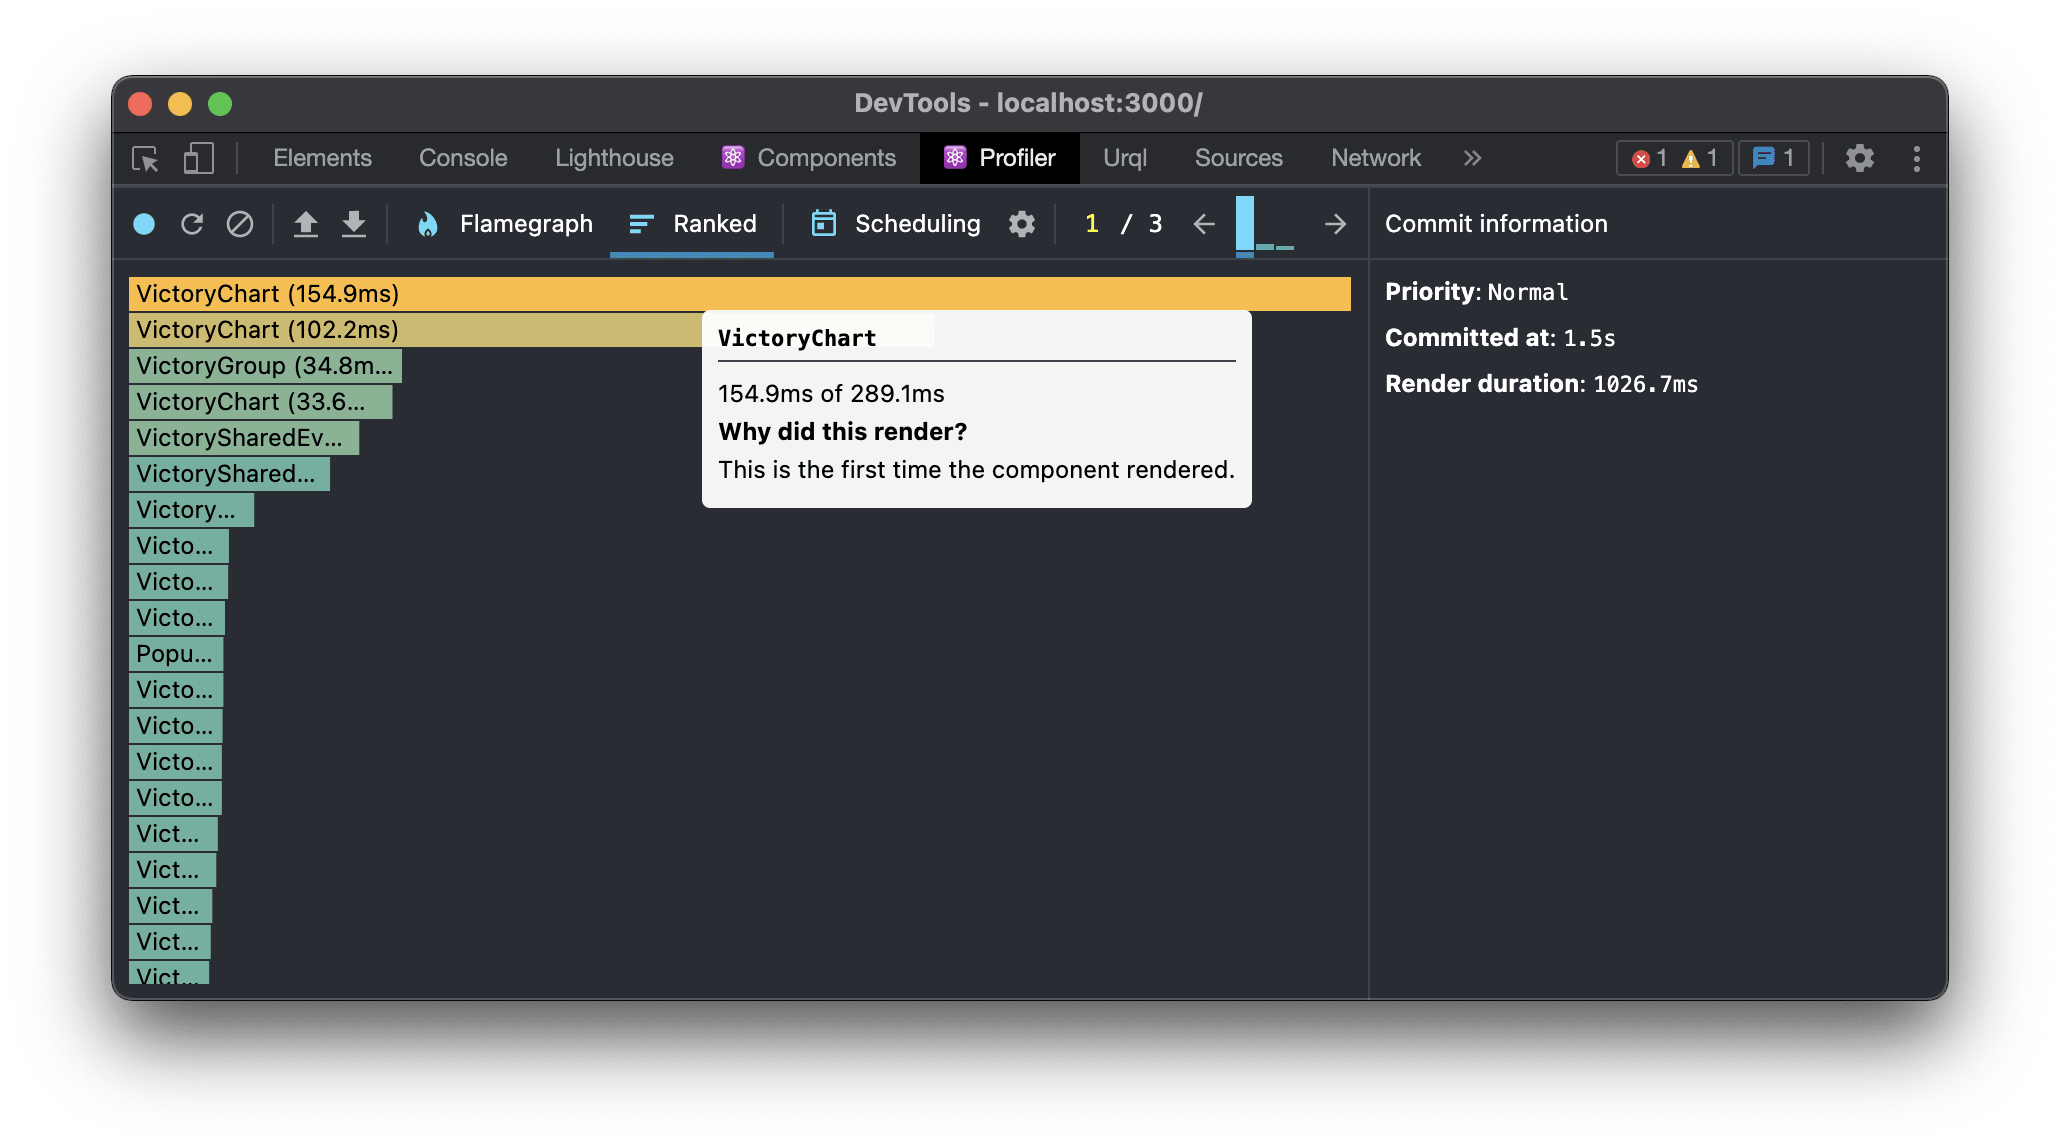Click the reload and profile icon
Screen dimensions: 2060x1148
(194, 222)
